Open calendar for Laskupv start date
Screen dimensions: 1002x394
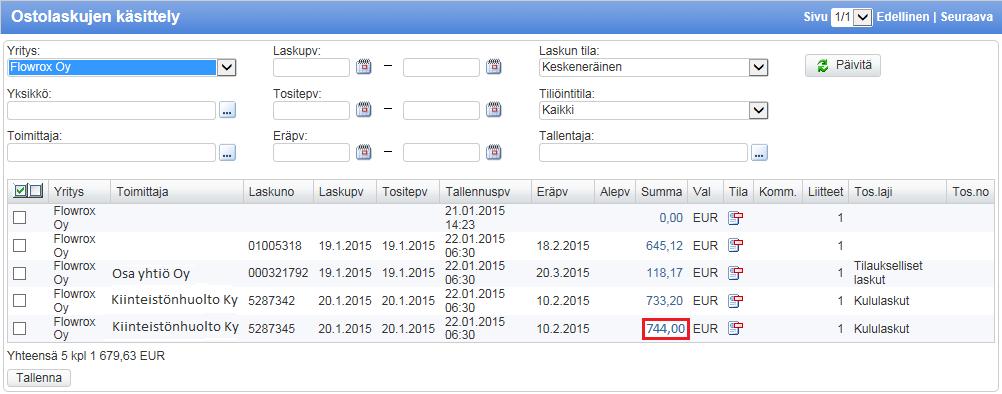(364, 66)
